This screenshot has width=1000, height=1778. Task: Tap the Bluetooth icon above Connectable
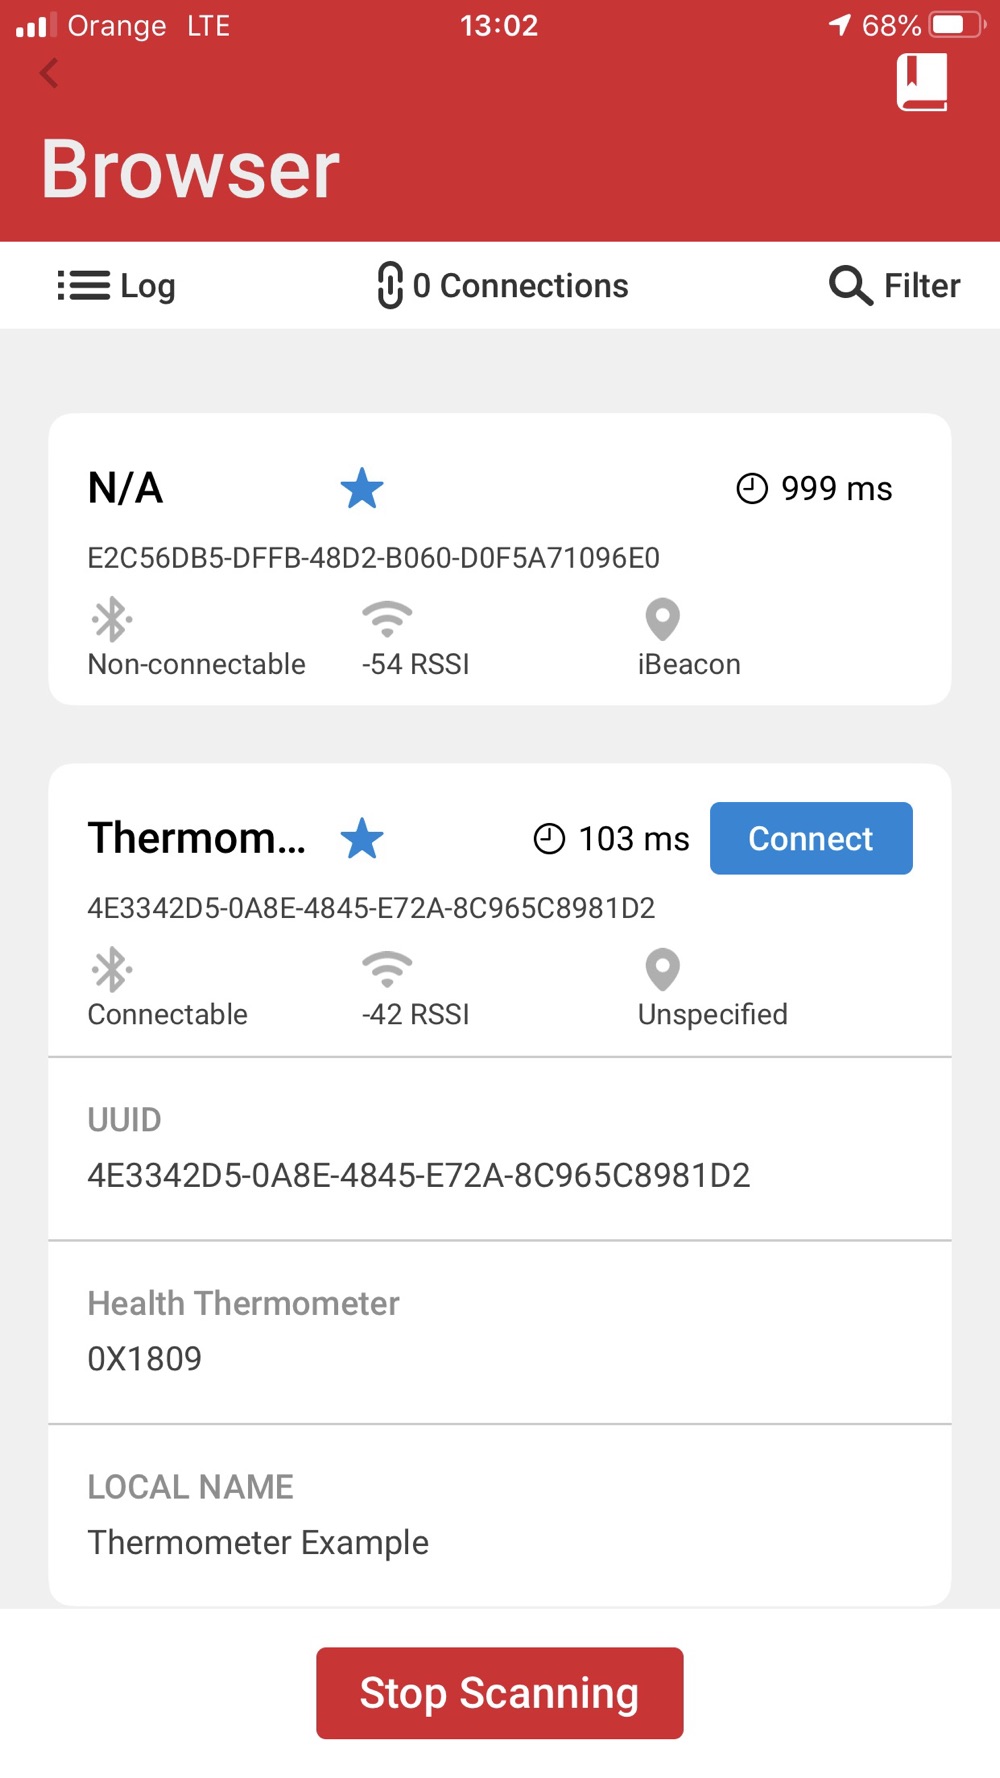click(111, 969)
